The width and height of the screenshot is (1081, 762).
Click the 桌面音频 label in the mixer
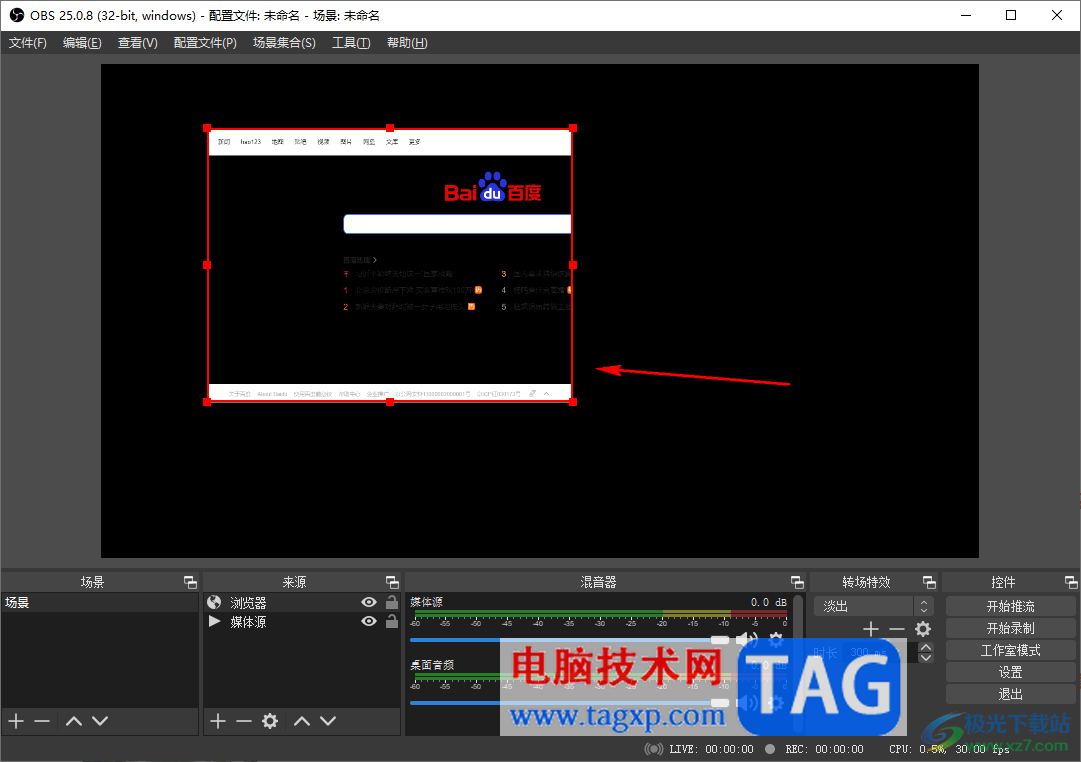coord(432,665)
